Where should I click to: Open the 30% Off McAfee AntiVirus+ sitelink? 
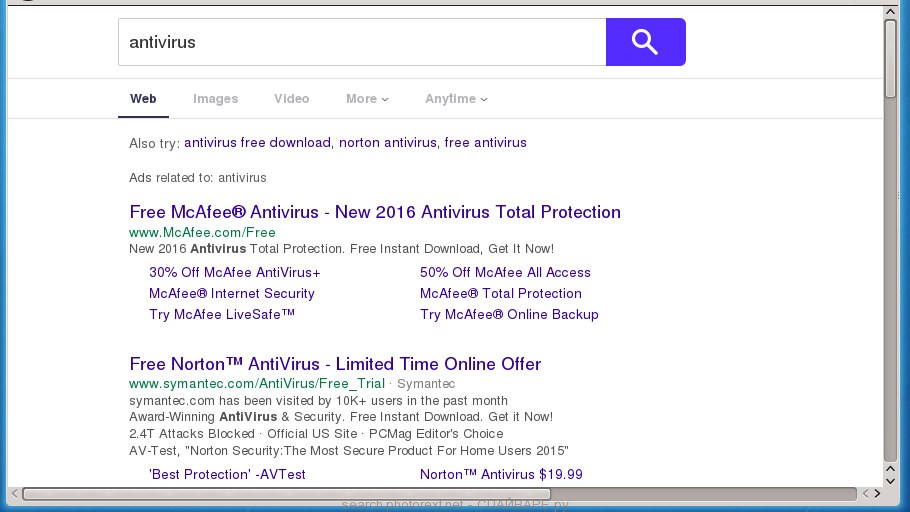[234, 272]
